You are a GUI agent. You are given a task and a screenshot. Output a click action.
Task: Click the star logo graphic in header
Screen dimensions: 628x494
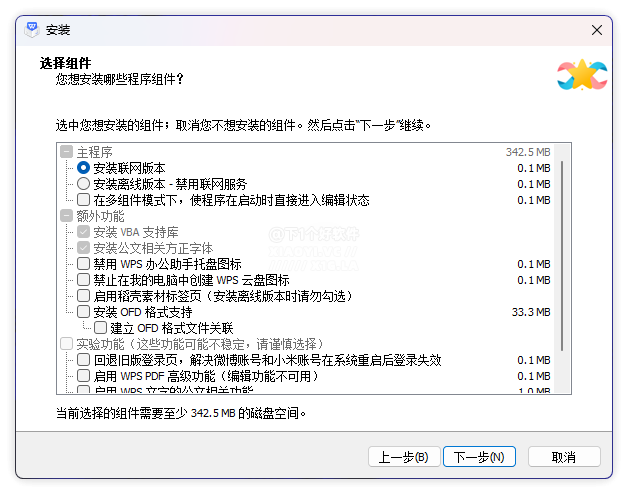[x=582, y=75]
